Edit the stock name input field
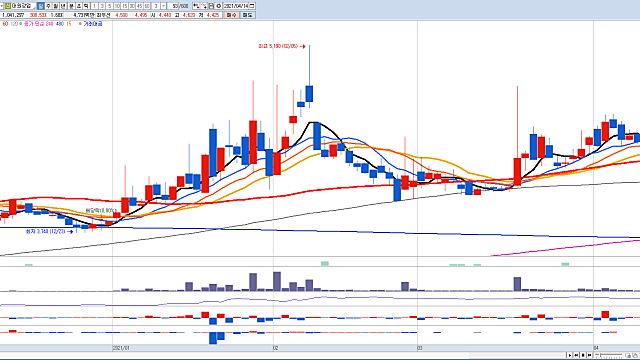Image resolution: width=640 pixels, height=360 pixels. click(23, 6)
